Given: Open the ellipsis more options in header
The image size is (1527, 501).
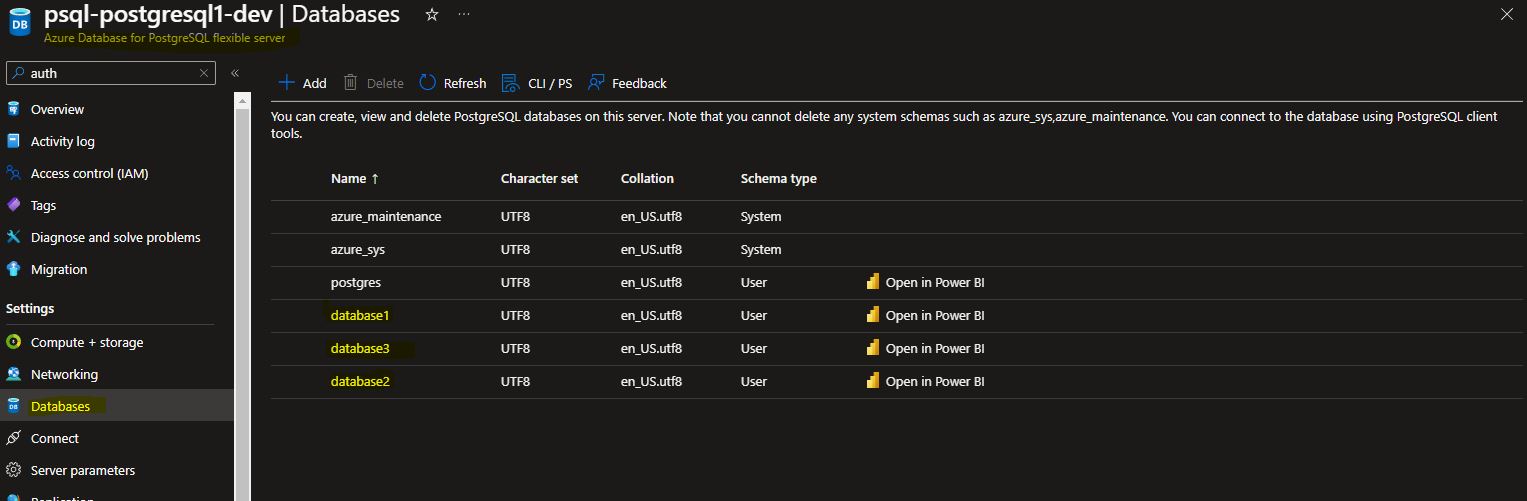Looking at the screenshot, I should [x=463, y=14].
